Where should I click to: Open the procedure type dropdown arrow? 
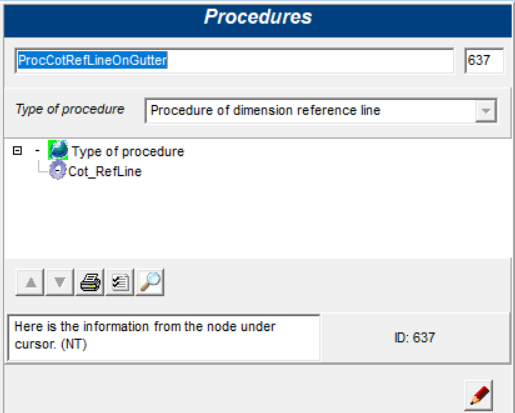click(x=486, y=111)
